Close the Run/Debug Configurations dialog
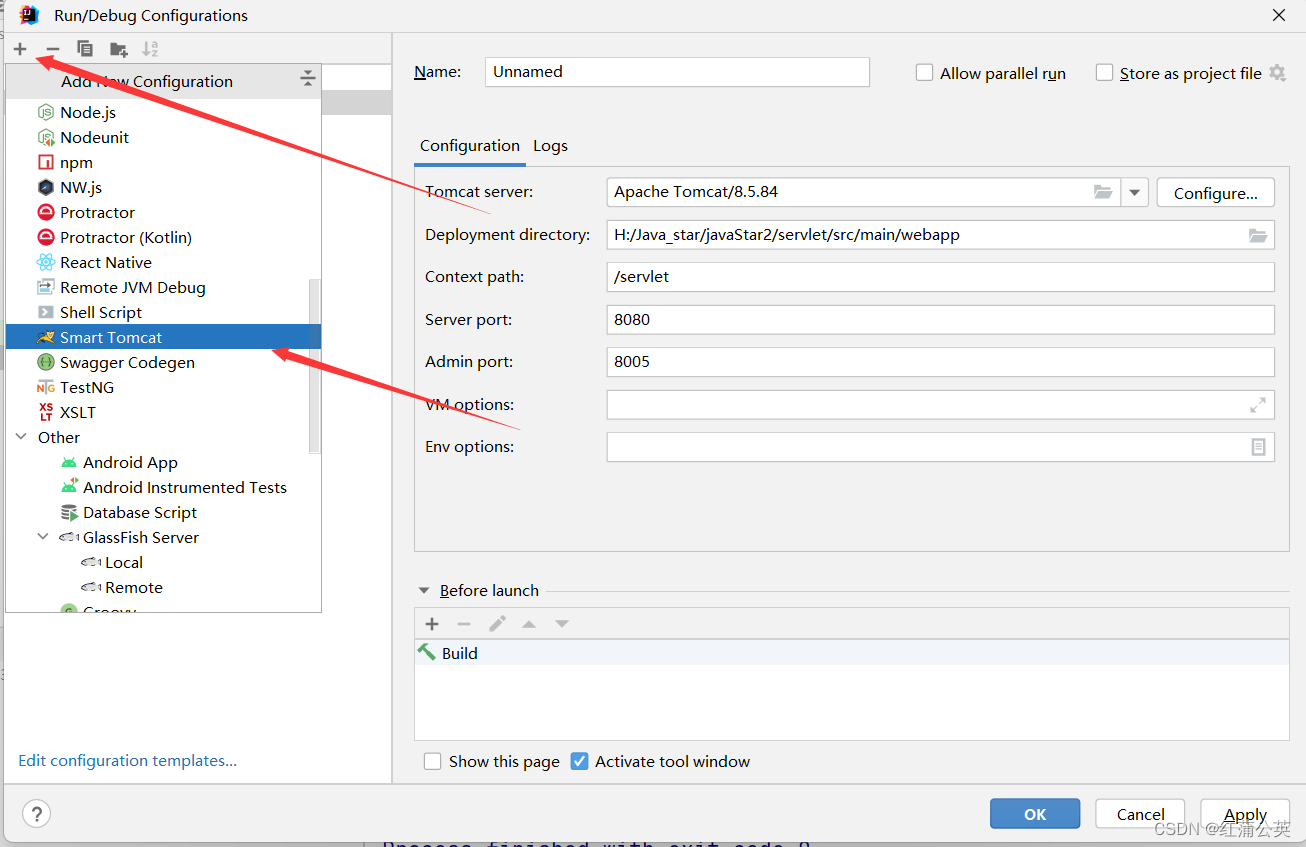 1278,15
